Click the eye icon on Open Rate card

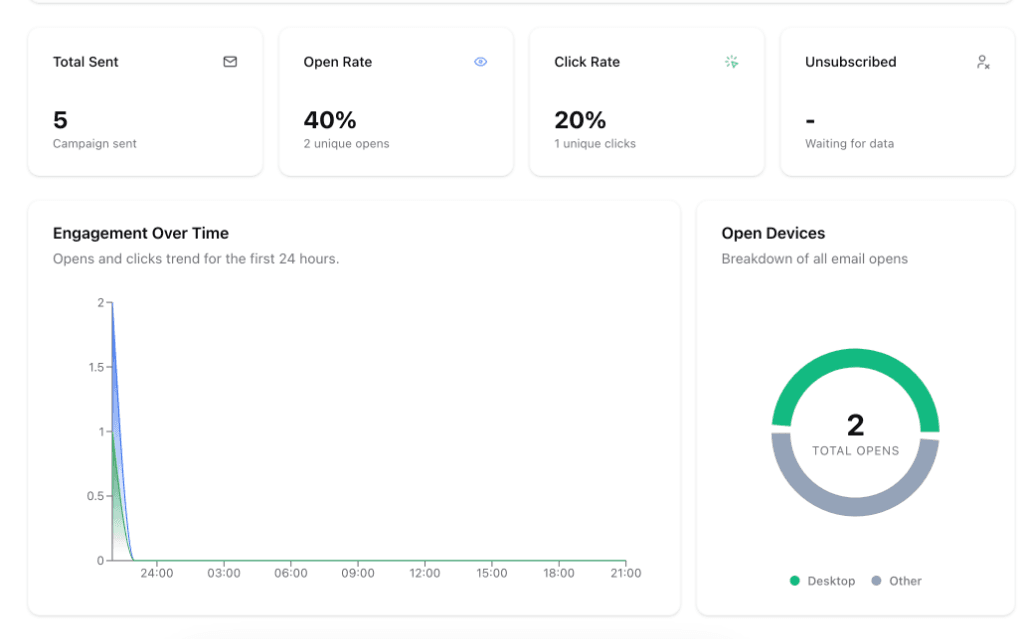click(x=480, y=61)
